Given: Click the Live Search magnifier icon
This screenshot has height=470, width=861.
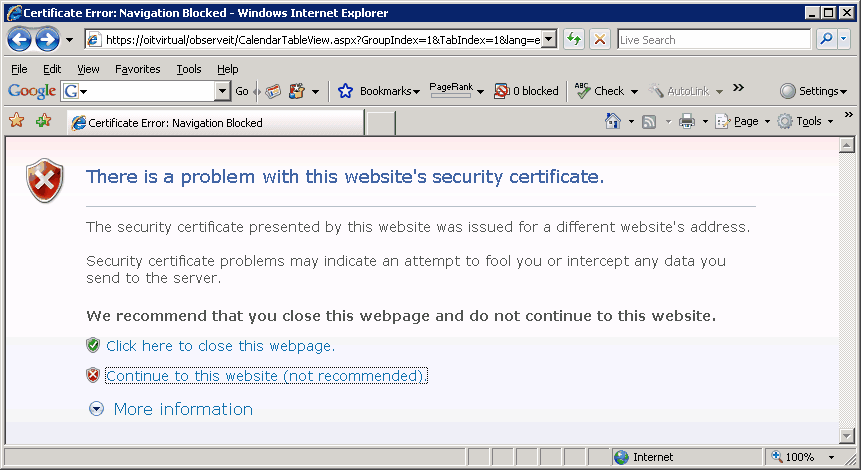Looking at the screenshot, I should pyautogui.click(x=826, y=40).
